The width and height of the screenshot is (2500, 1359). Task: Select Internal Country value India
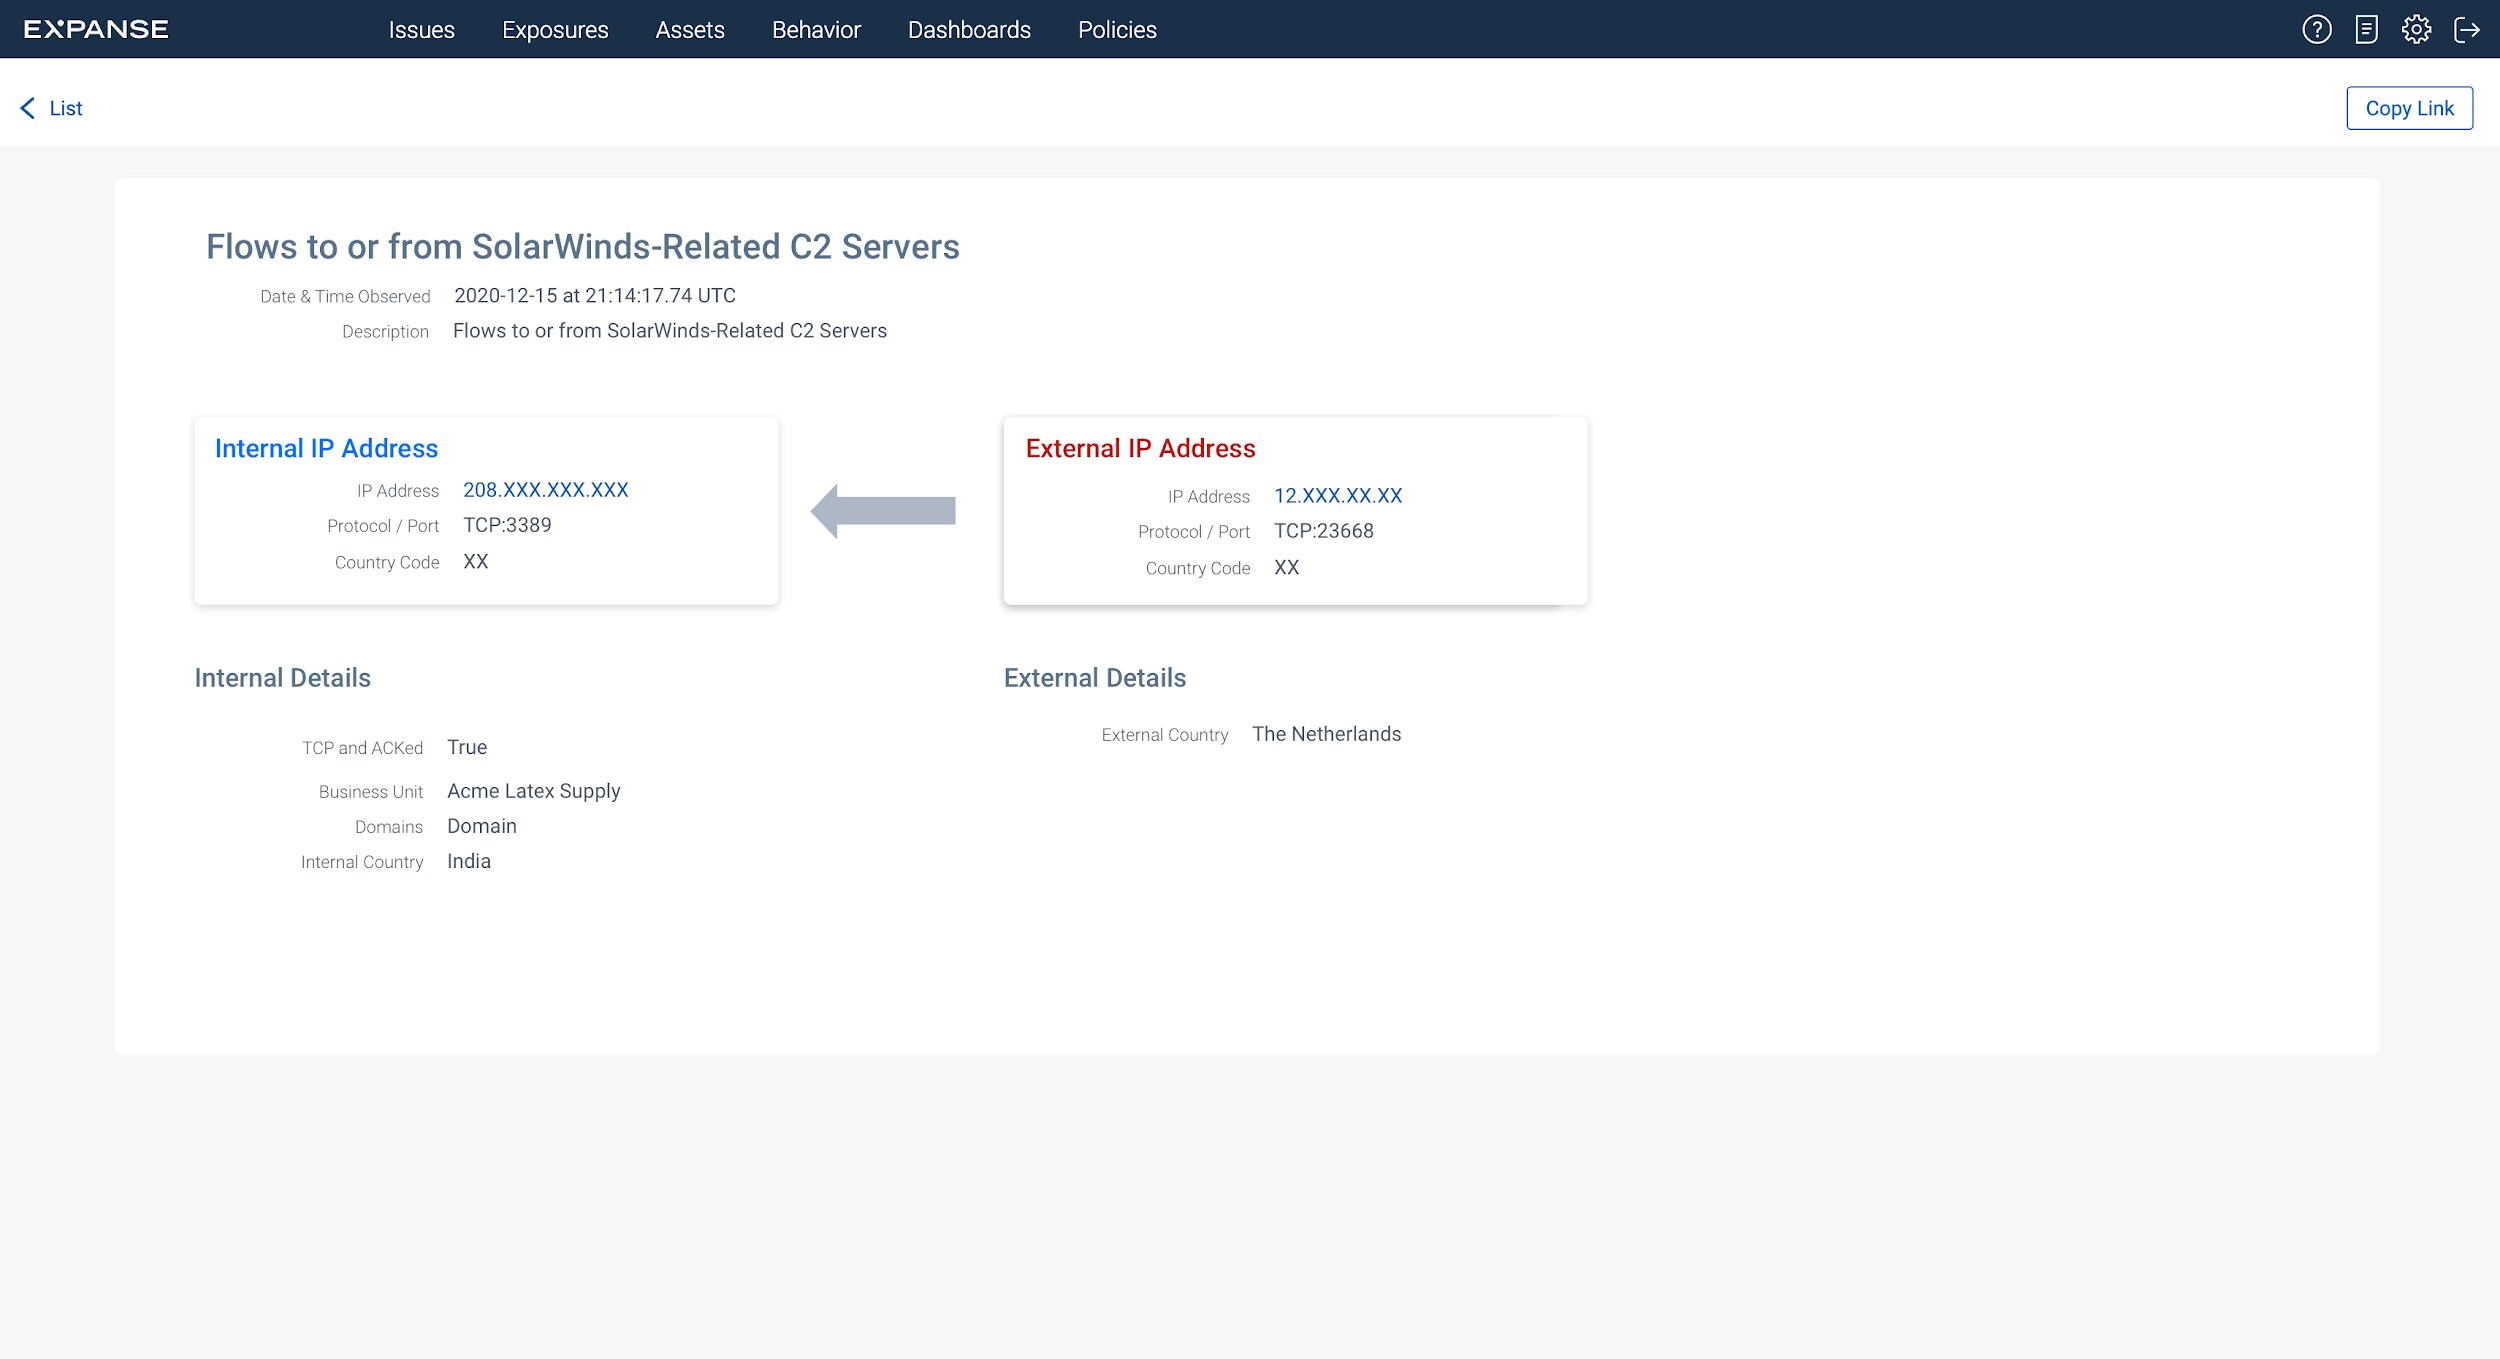468,861
